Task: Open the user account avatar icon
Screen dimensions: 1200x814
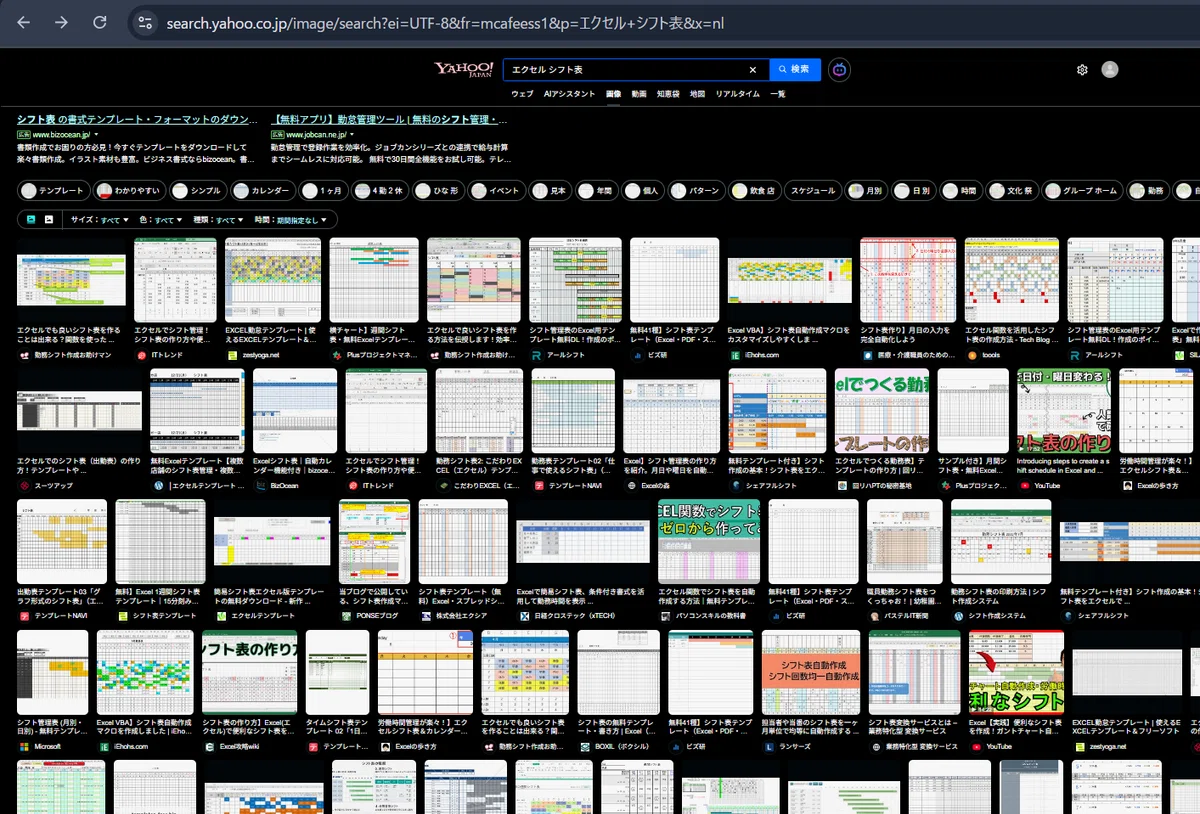Action: (1110, 70)
